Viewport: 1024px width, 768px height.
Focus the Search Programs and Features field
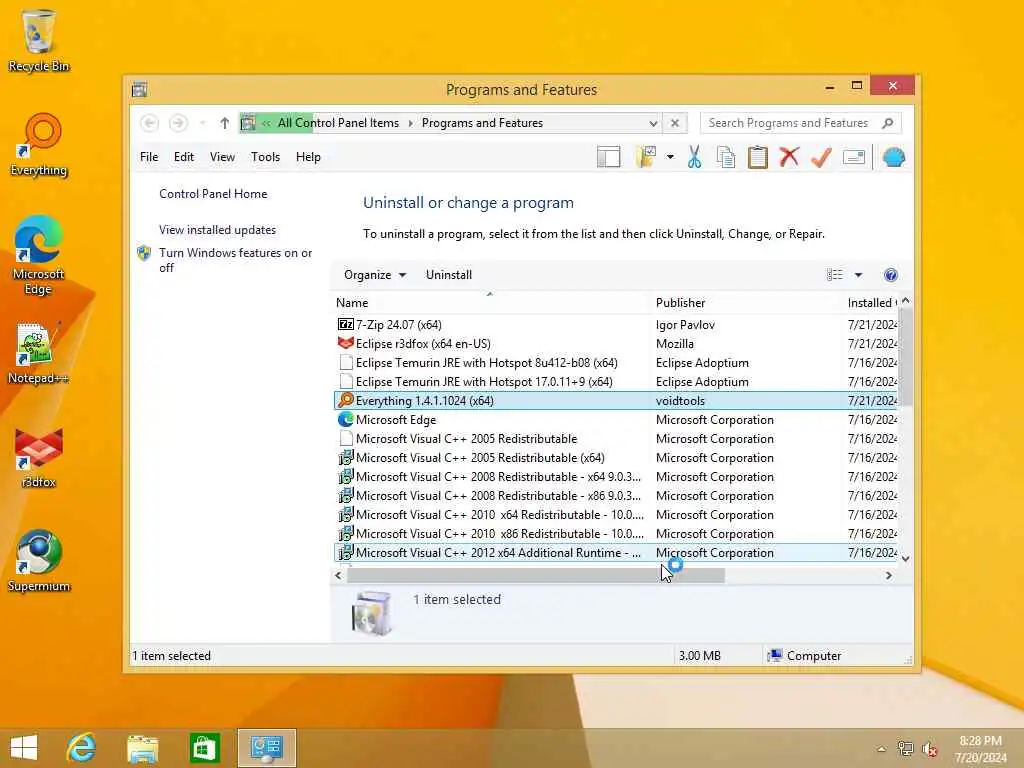(x=788, y=123)
